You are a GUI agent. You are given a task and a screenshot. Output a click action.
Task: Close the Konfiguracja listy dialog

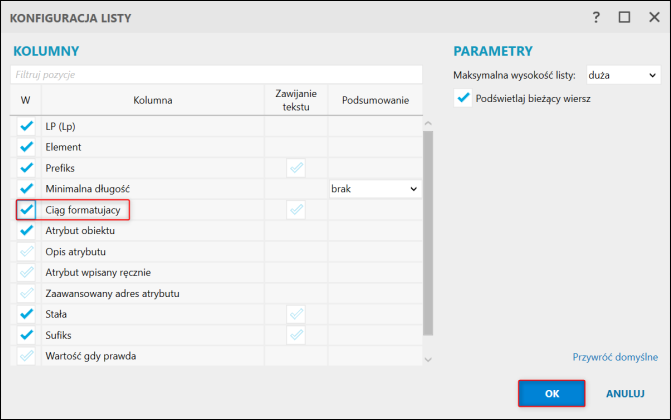click(x=651, y=17)
